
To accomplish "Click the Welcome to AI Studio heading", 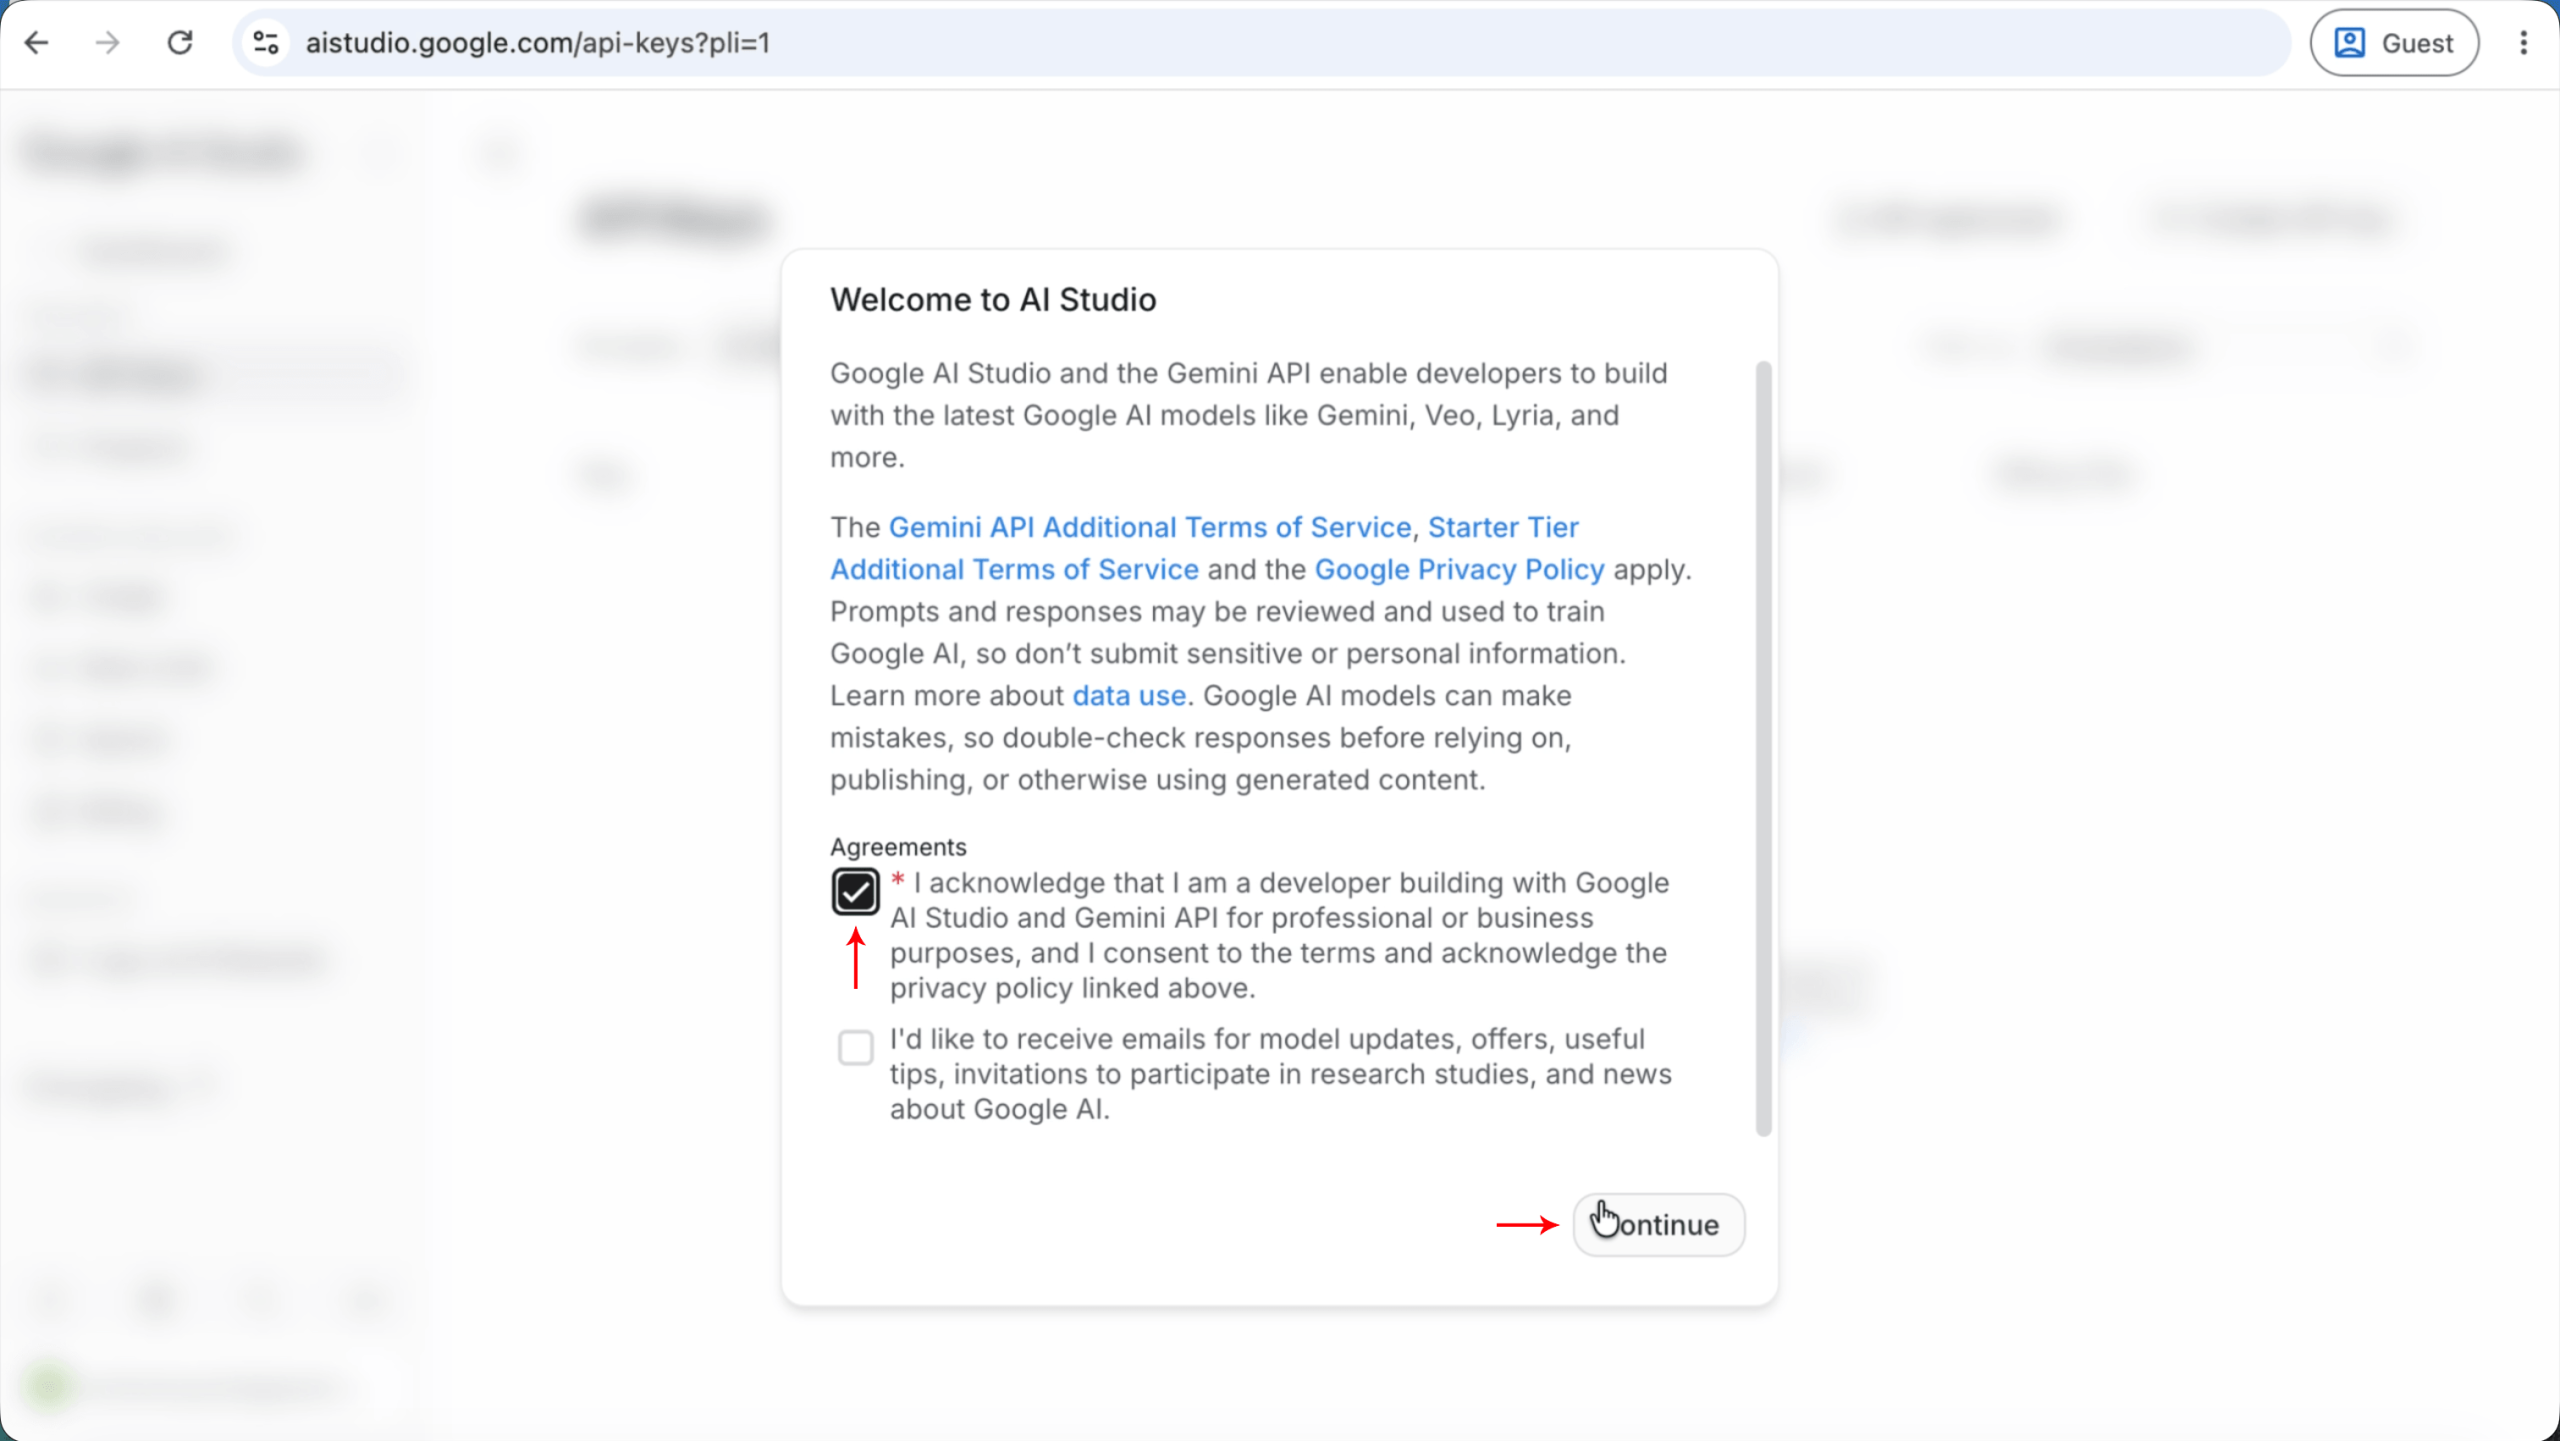I will click(993, 300).
